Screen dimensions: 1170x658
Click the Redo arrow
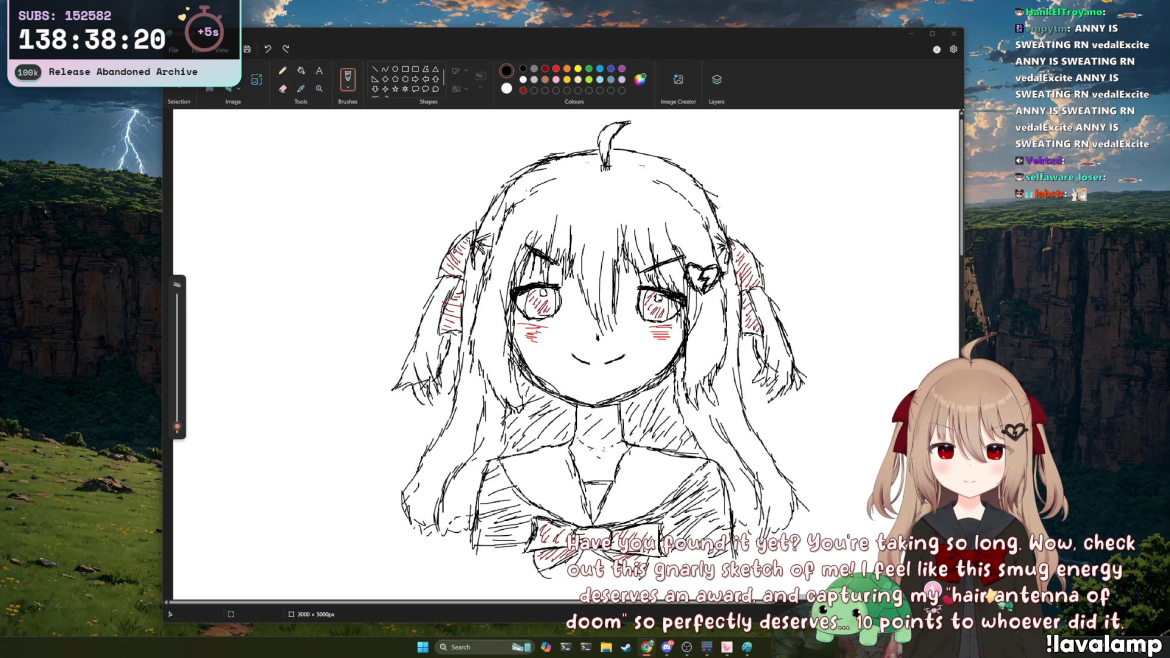pos(286,49)
